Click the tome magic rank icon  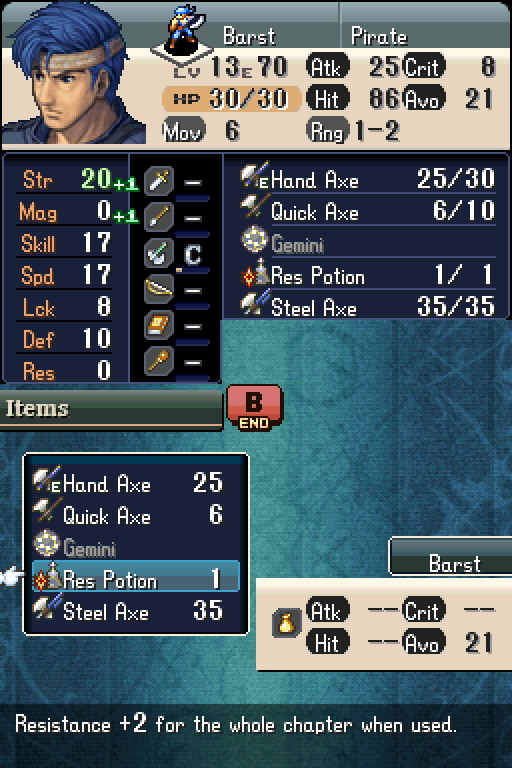(x=159, y=325)
